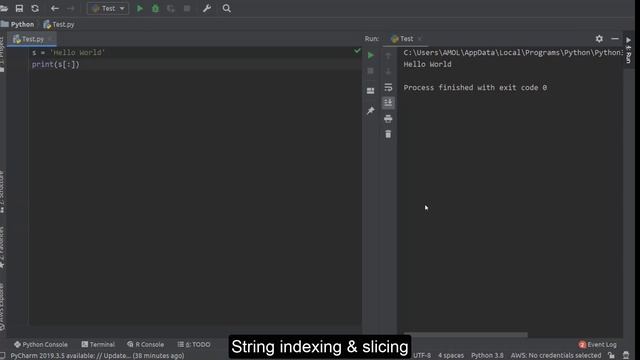Open the Event Log
The image size is (640, 360).
(x=598, y=344)
